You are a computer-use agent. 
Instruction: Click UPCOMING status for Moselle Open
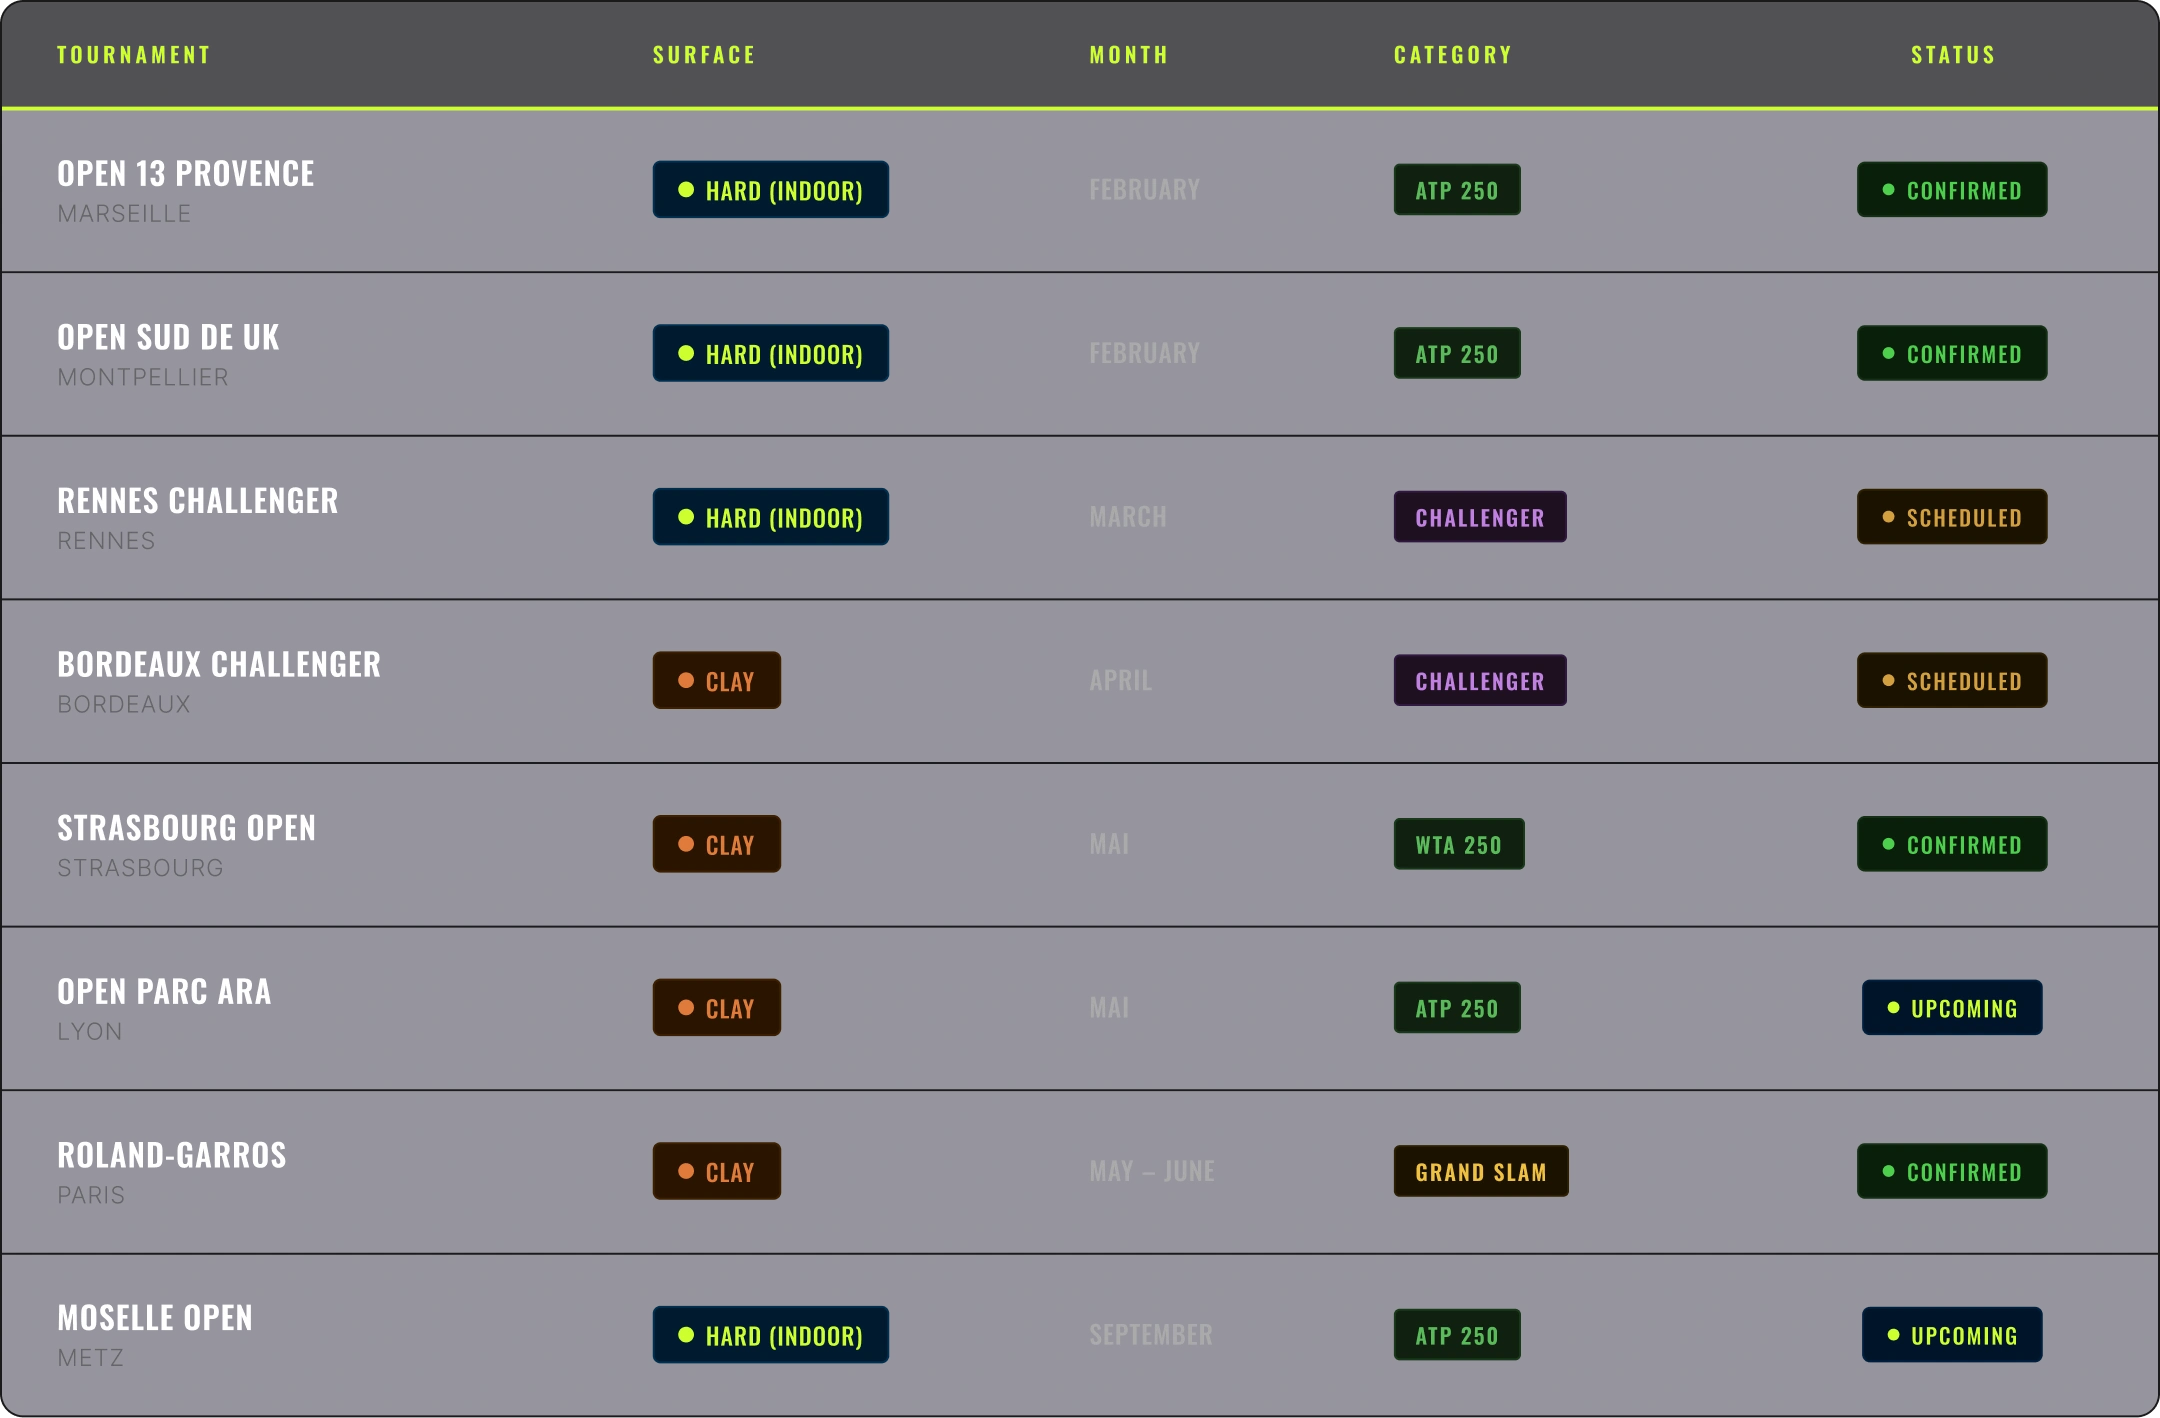[1952, 1334]
